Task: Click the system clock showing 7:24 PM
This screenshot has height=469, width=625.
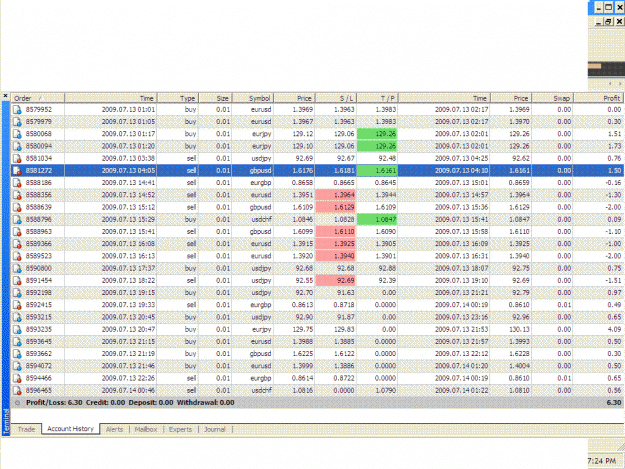Action: point(602,461)
